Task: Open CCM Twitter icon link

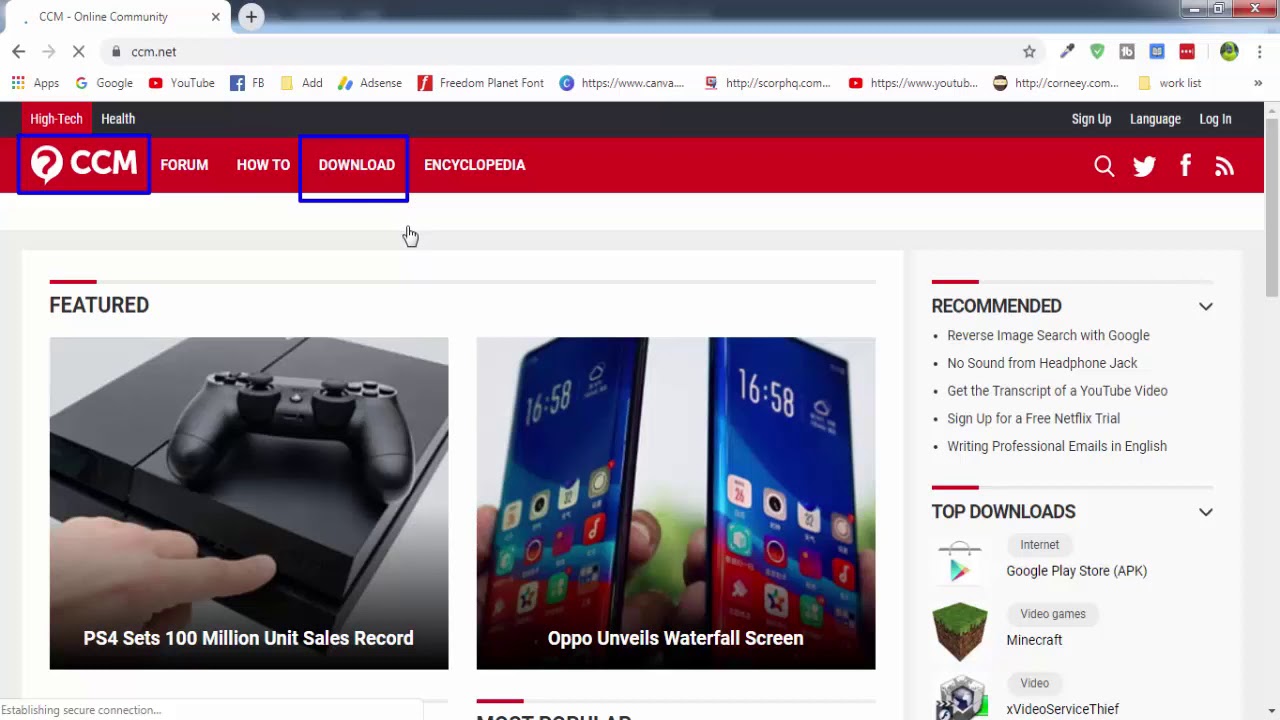Action: click(x=1145, y=166)
